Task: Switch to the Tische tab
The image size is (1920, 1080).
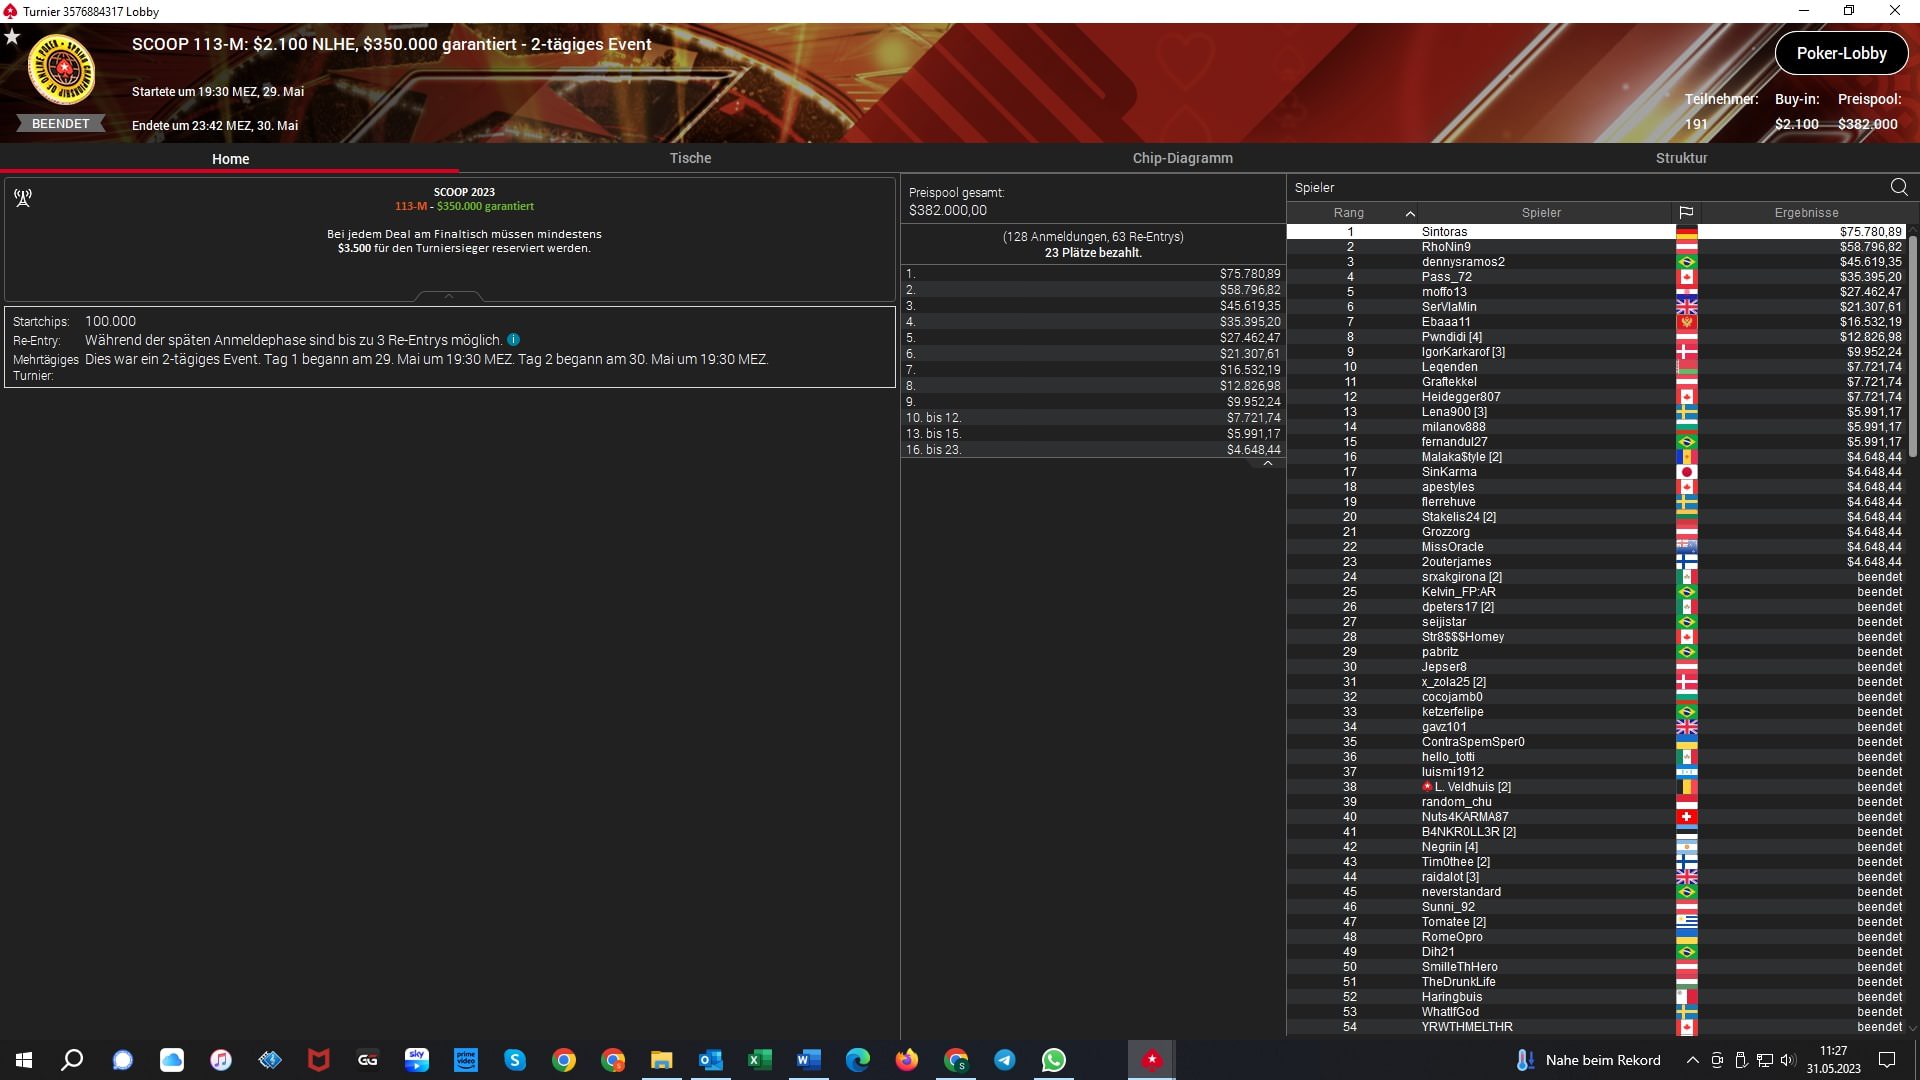Action: coord(690,158)
